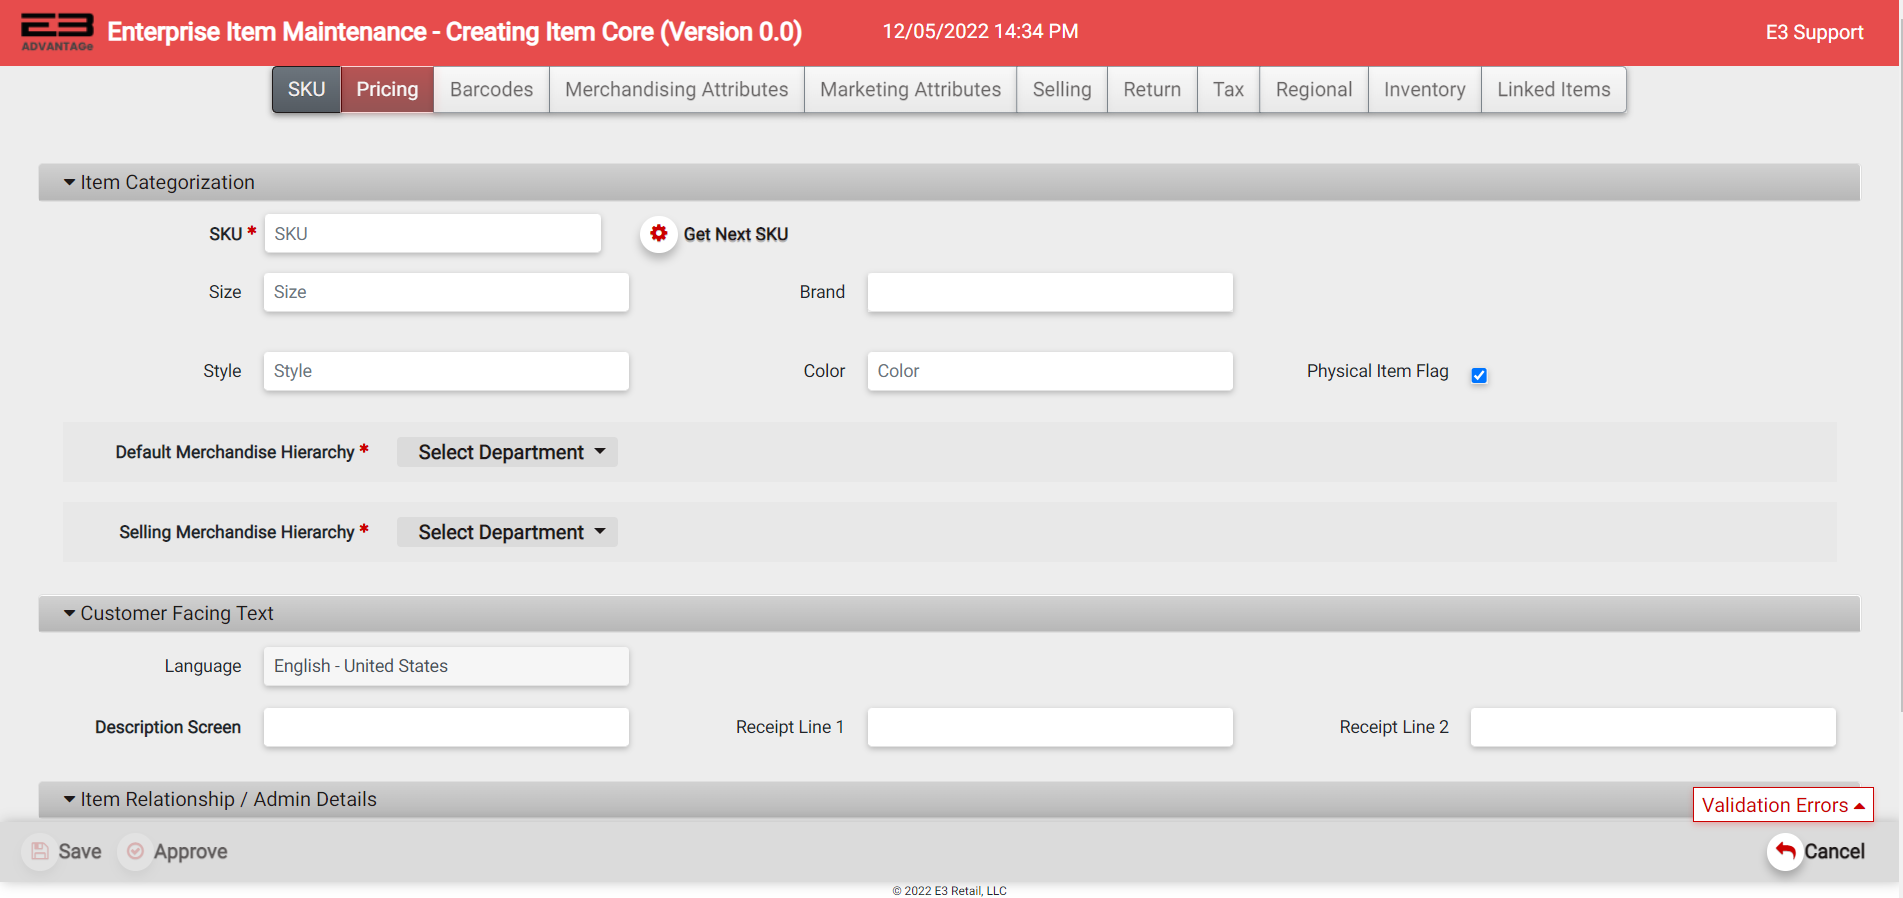Uncheck the Physical Item Flag checkbox

(x=1479, y=375)
